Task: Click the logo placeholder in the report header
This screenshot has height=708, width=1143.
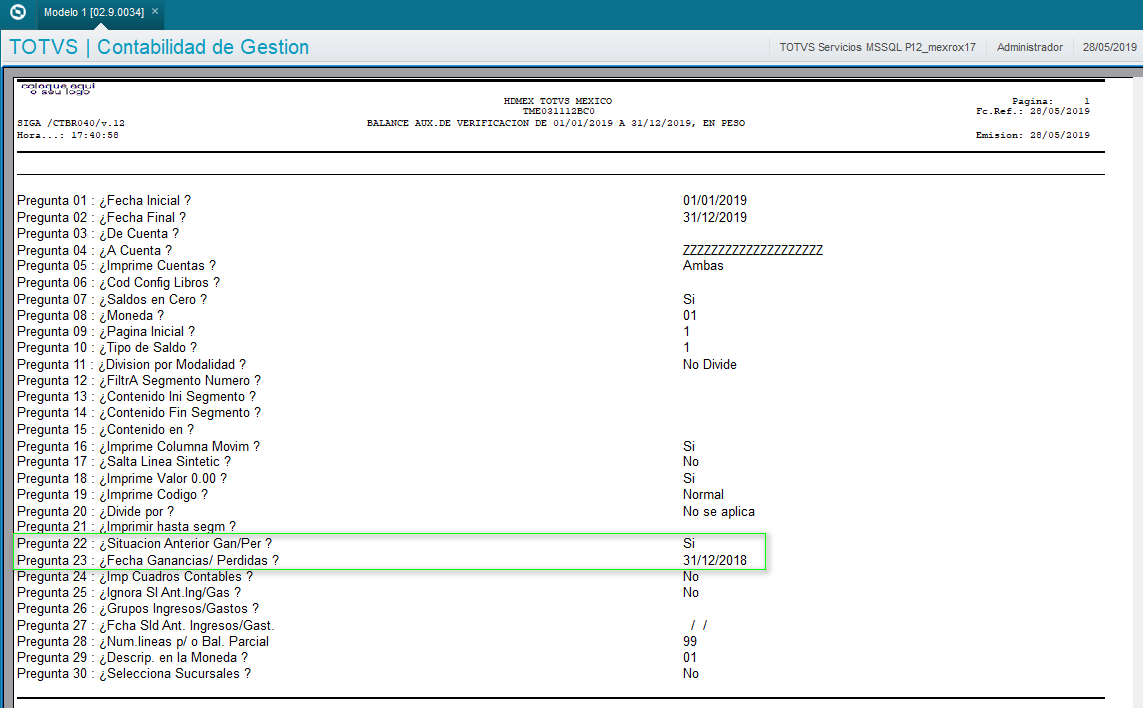Action: pos(58,88)
